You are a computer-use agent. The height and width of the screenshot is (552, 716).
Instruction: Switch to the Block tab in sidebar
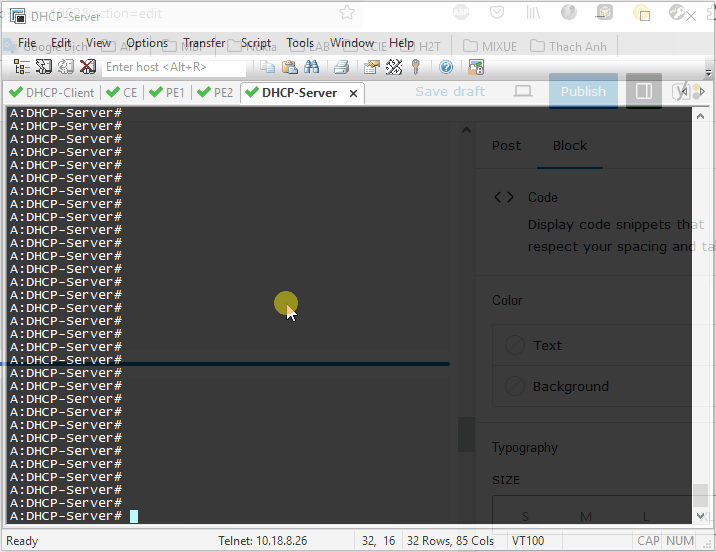[570, 146]
